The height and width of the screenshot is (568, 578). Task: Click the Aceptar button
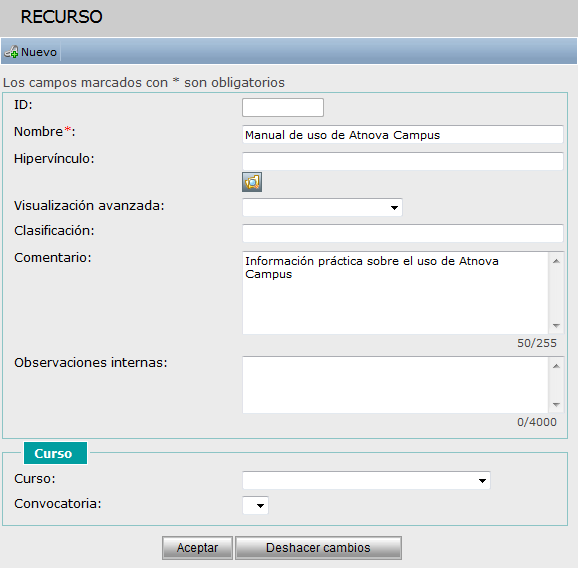(197, 548)
